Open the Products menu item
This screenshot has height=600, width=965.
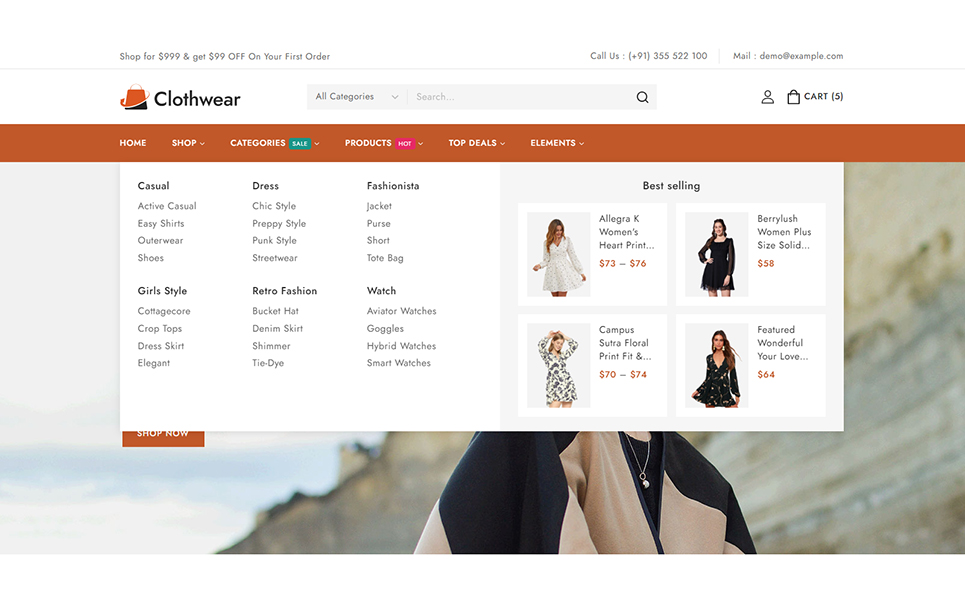click(368, 143)
